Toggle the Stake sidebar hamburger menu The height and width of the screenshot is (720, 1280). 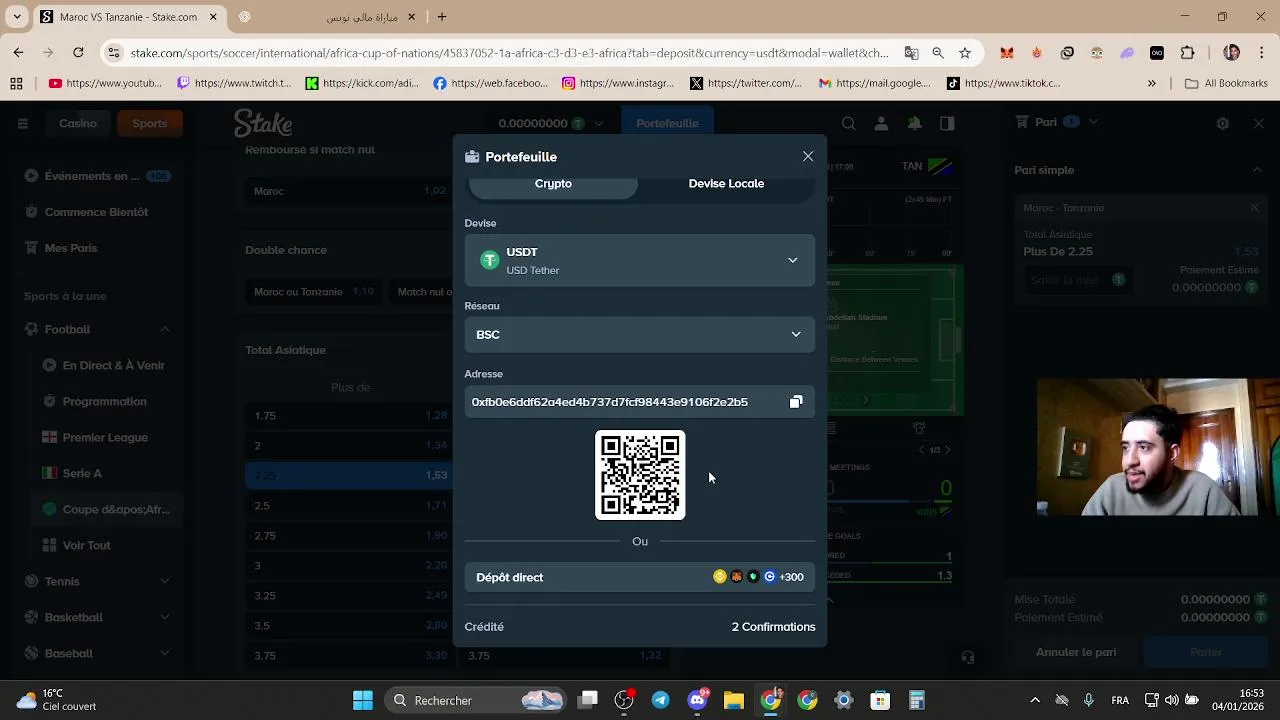pyautogui.click(x=22, y=123)
